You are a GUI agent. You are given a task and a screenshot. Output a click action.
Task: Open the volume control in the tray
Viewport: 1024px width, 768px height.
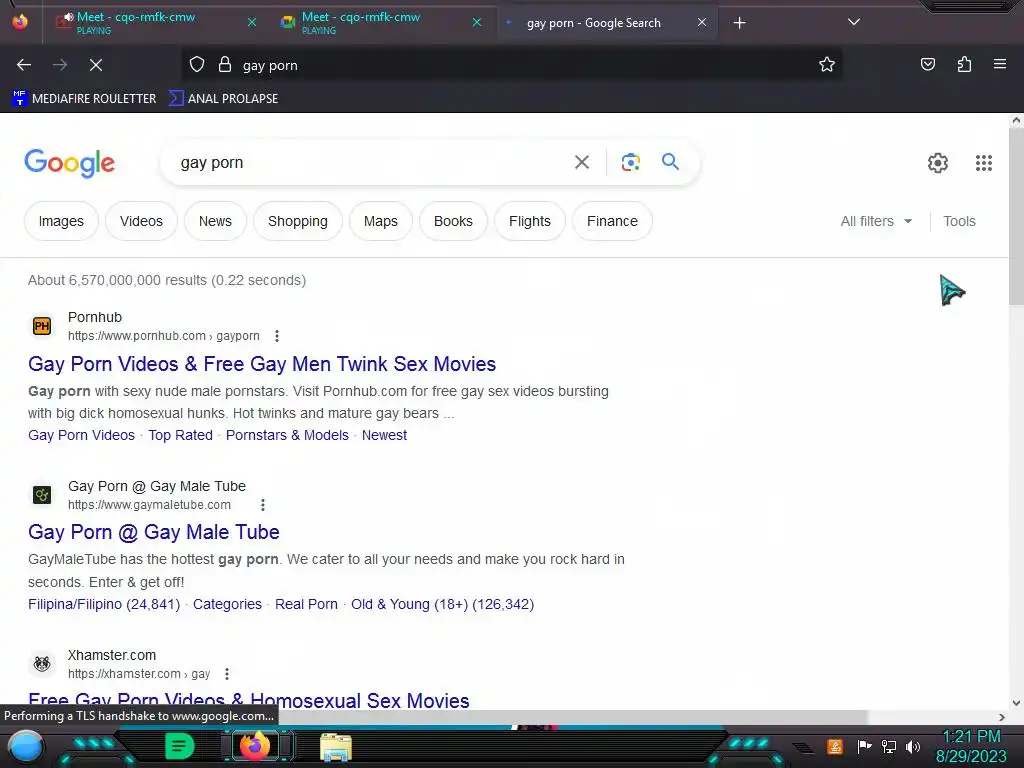pos(913,746)
